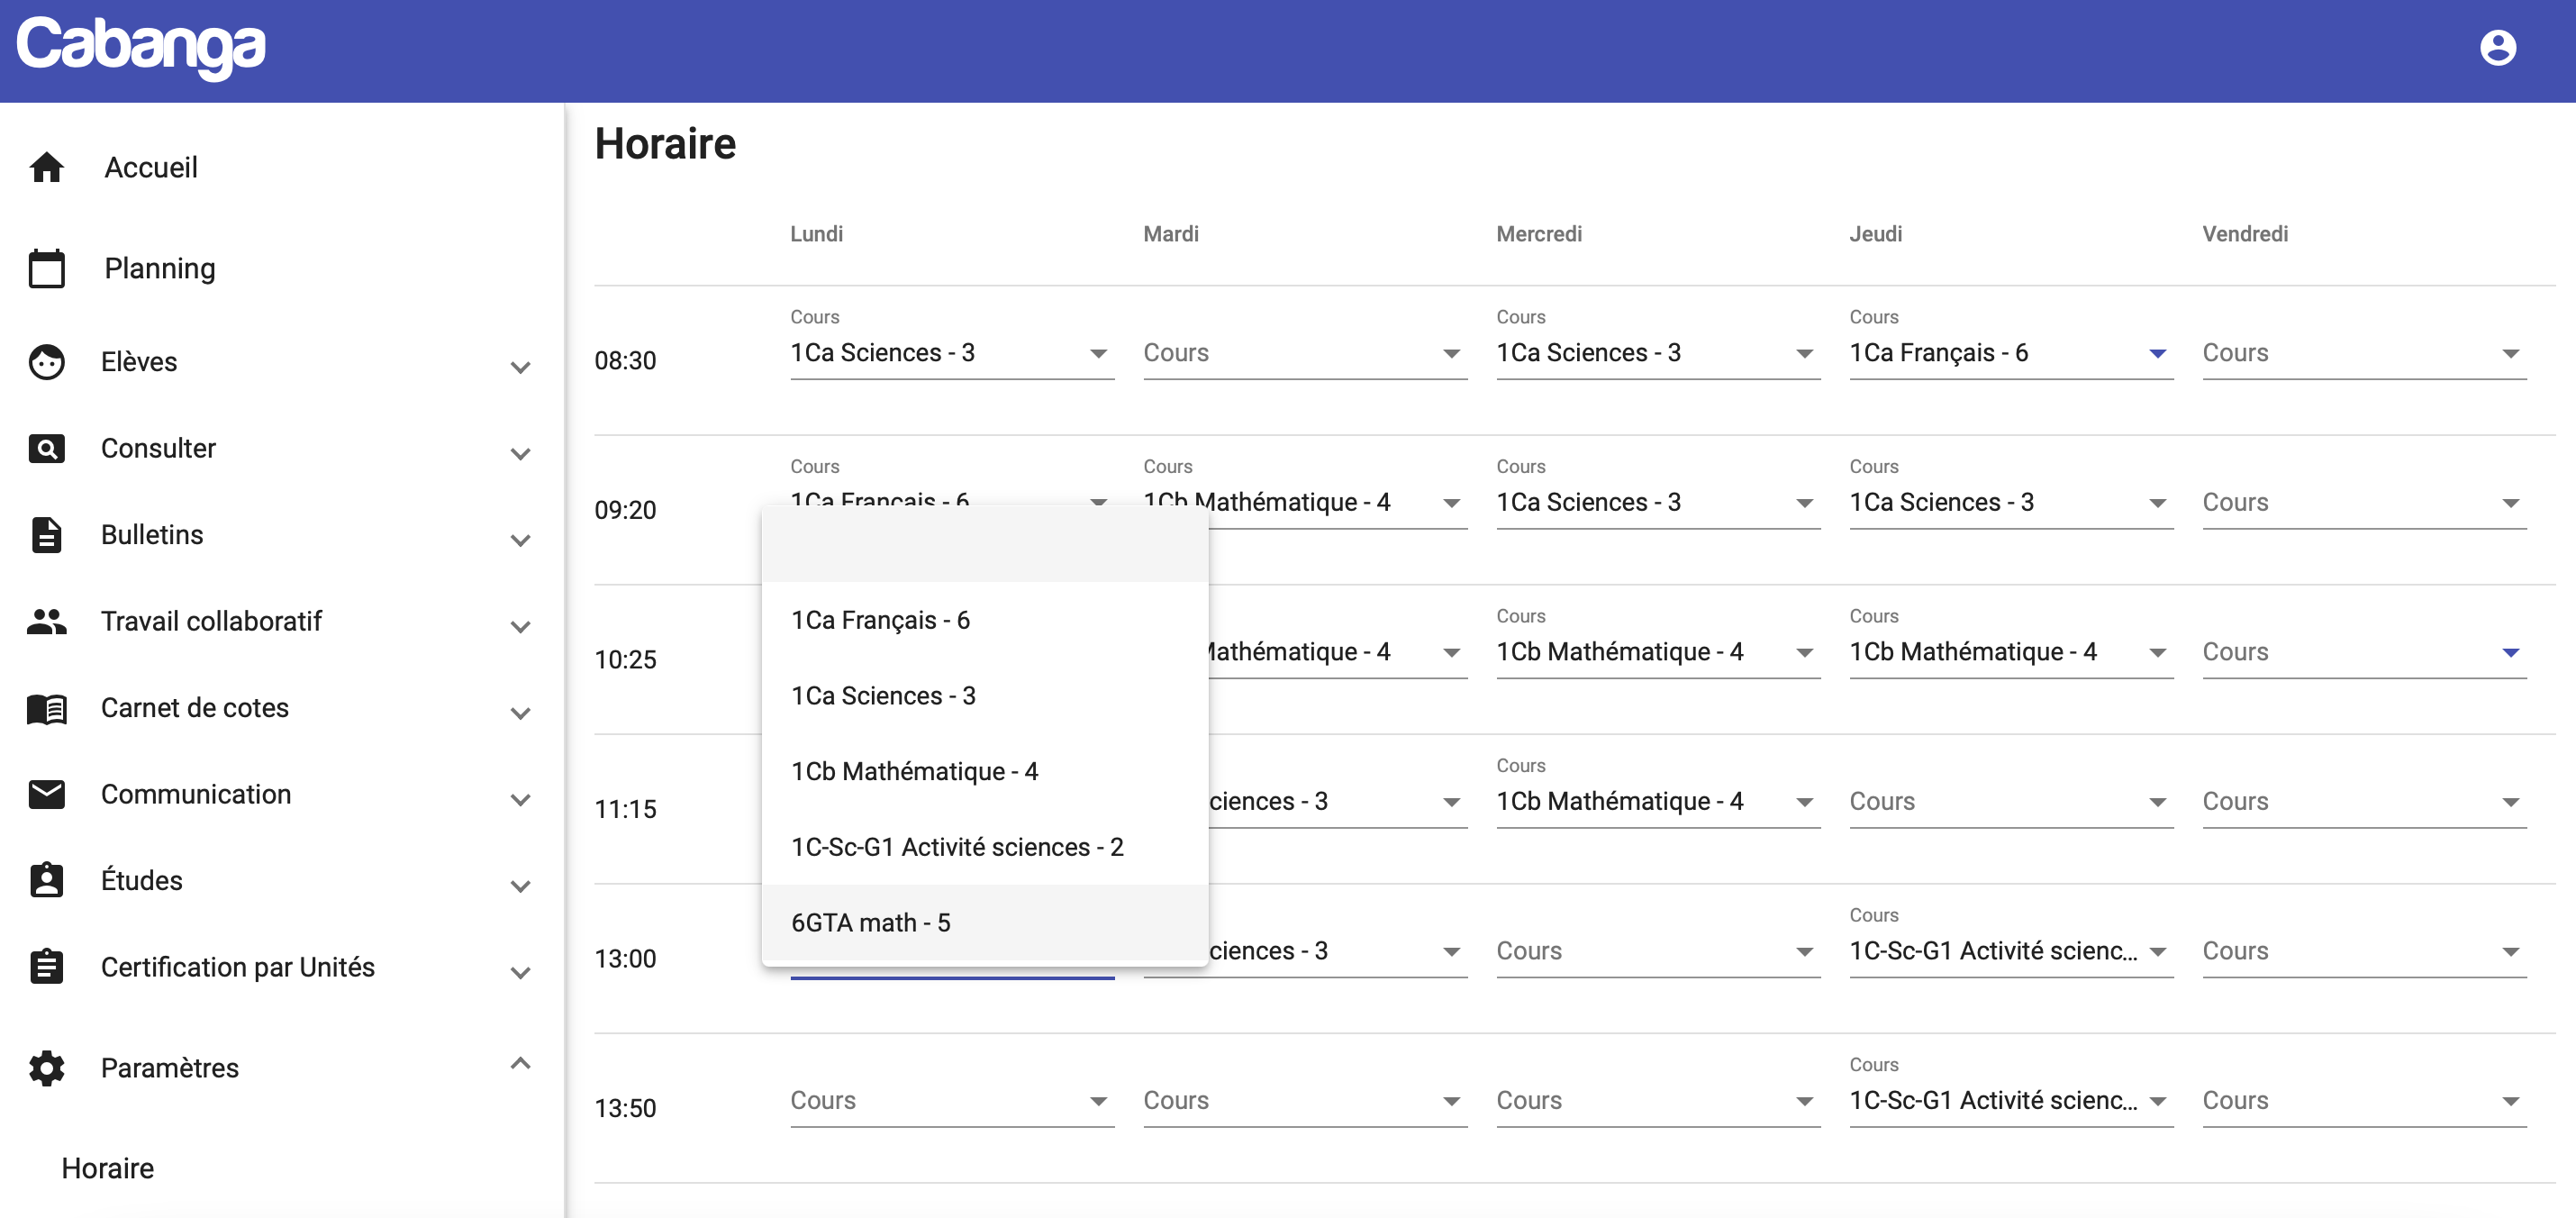This screenshot has width=2576, height=1218.
Task: Click the Bulletins document icon
Action: pos(46,535)
